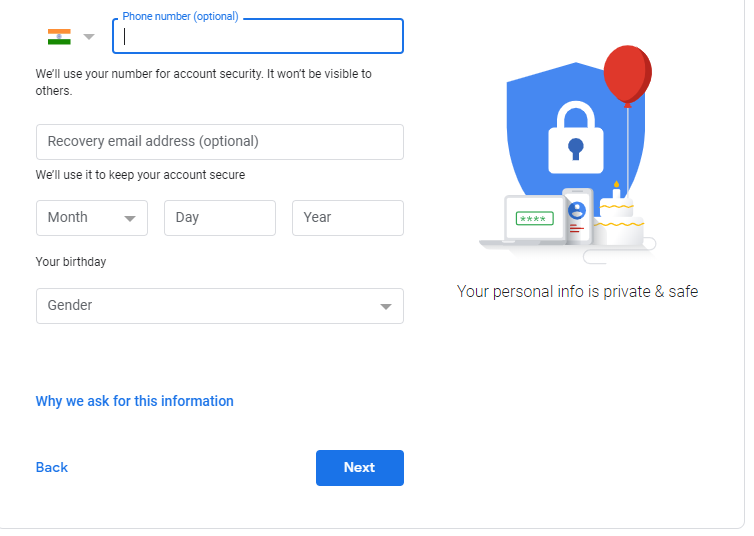The image size is (754, 536).
Task: Click the red balloon illustration
Action: (x=627, y=73)
